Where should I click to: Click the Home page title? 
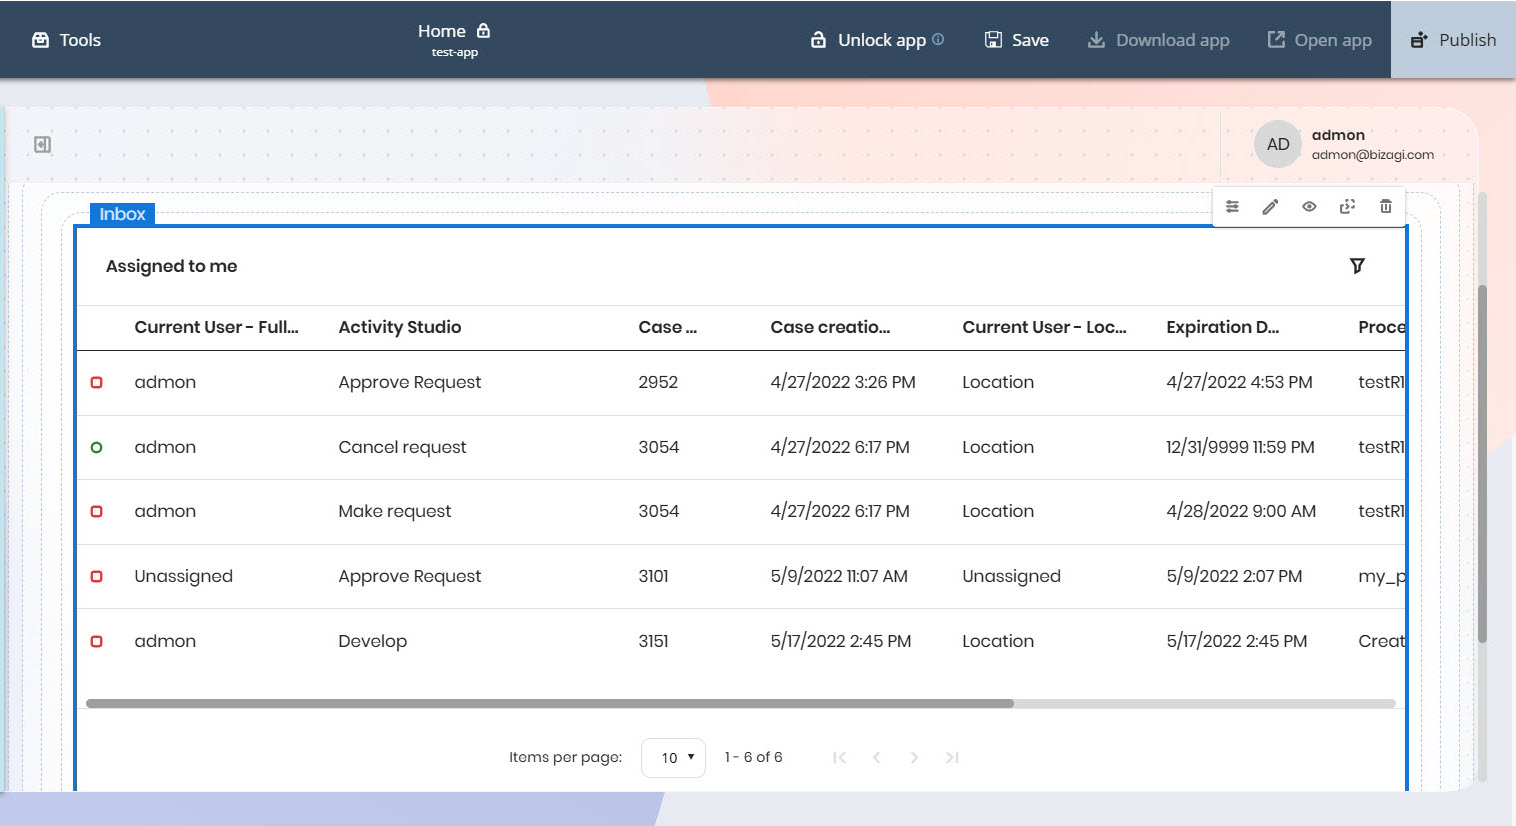(442, 31)
